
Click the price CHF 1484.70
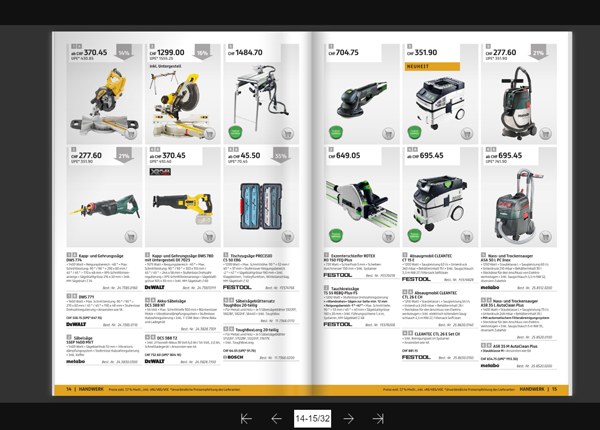[x=245, y=52]
